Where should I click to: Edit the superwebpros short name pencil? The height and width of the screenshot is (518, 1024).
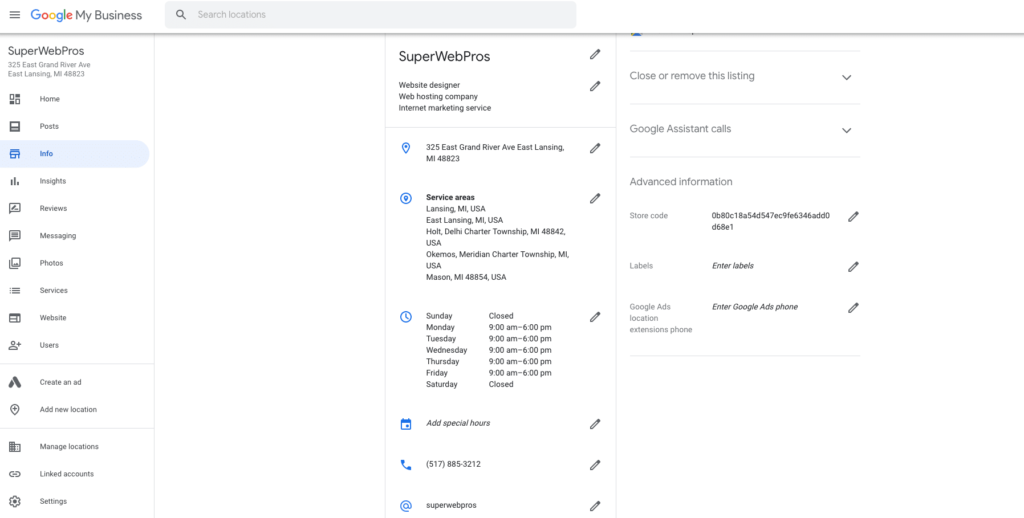[x=595, y=506]
